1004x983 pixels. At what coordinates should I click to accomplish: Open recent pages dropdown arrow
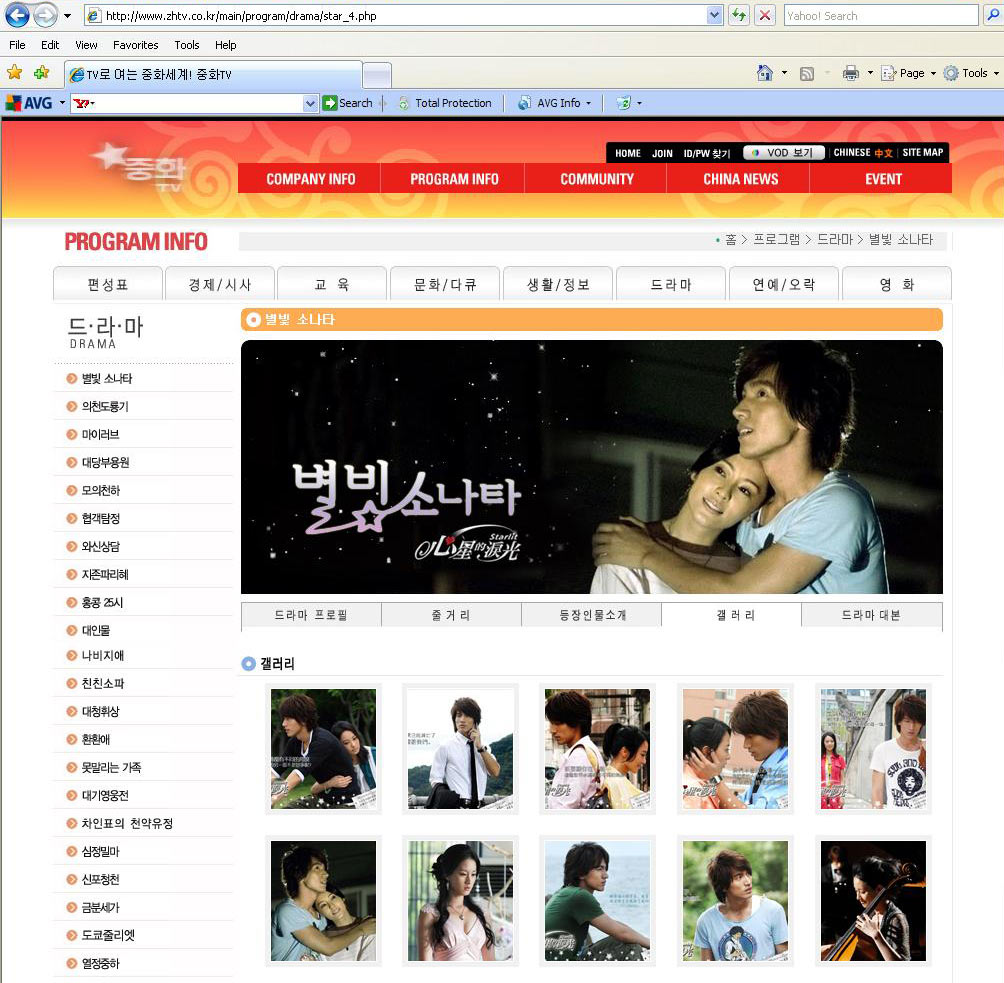point(67,15)
